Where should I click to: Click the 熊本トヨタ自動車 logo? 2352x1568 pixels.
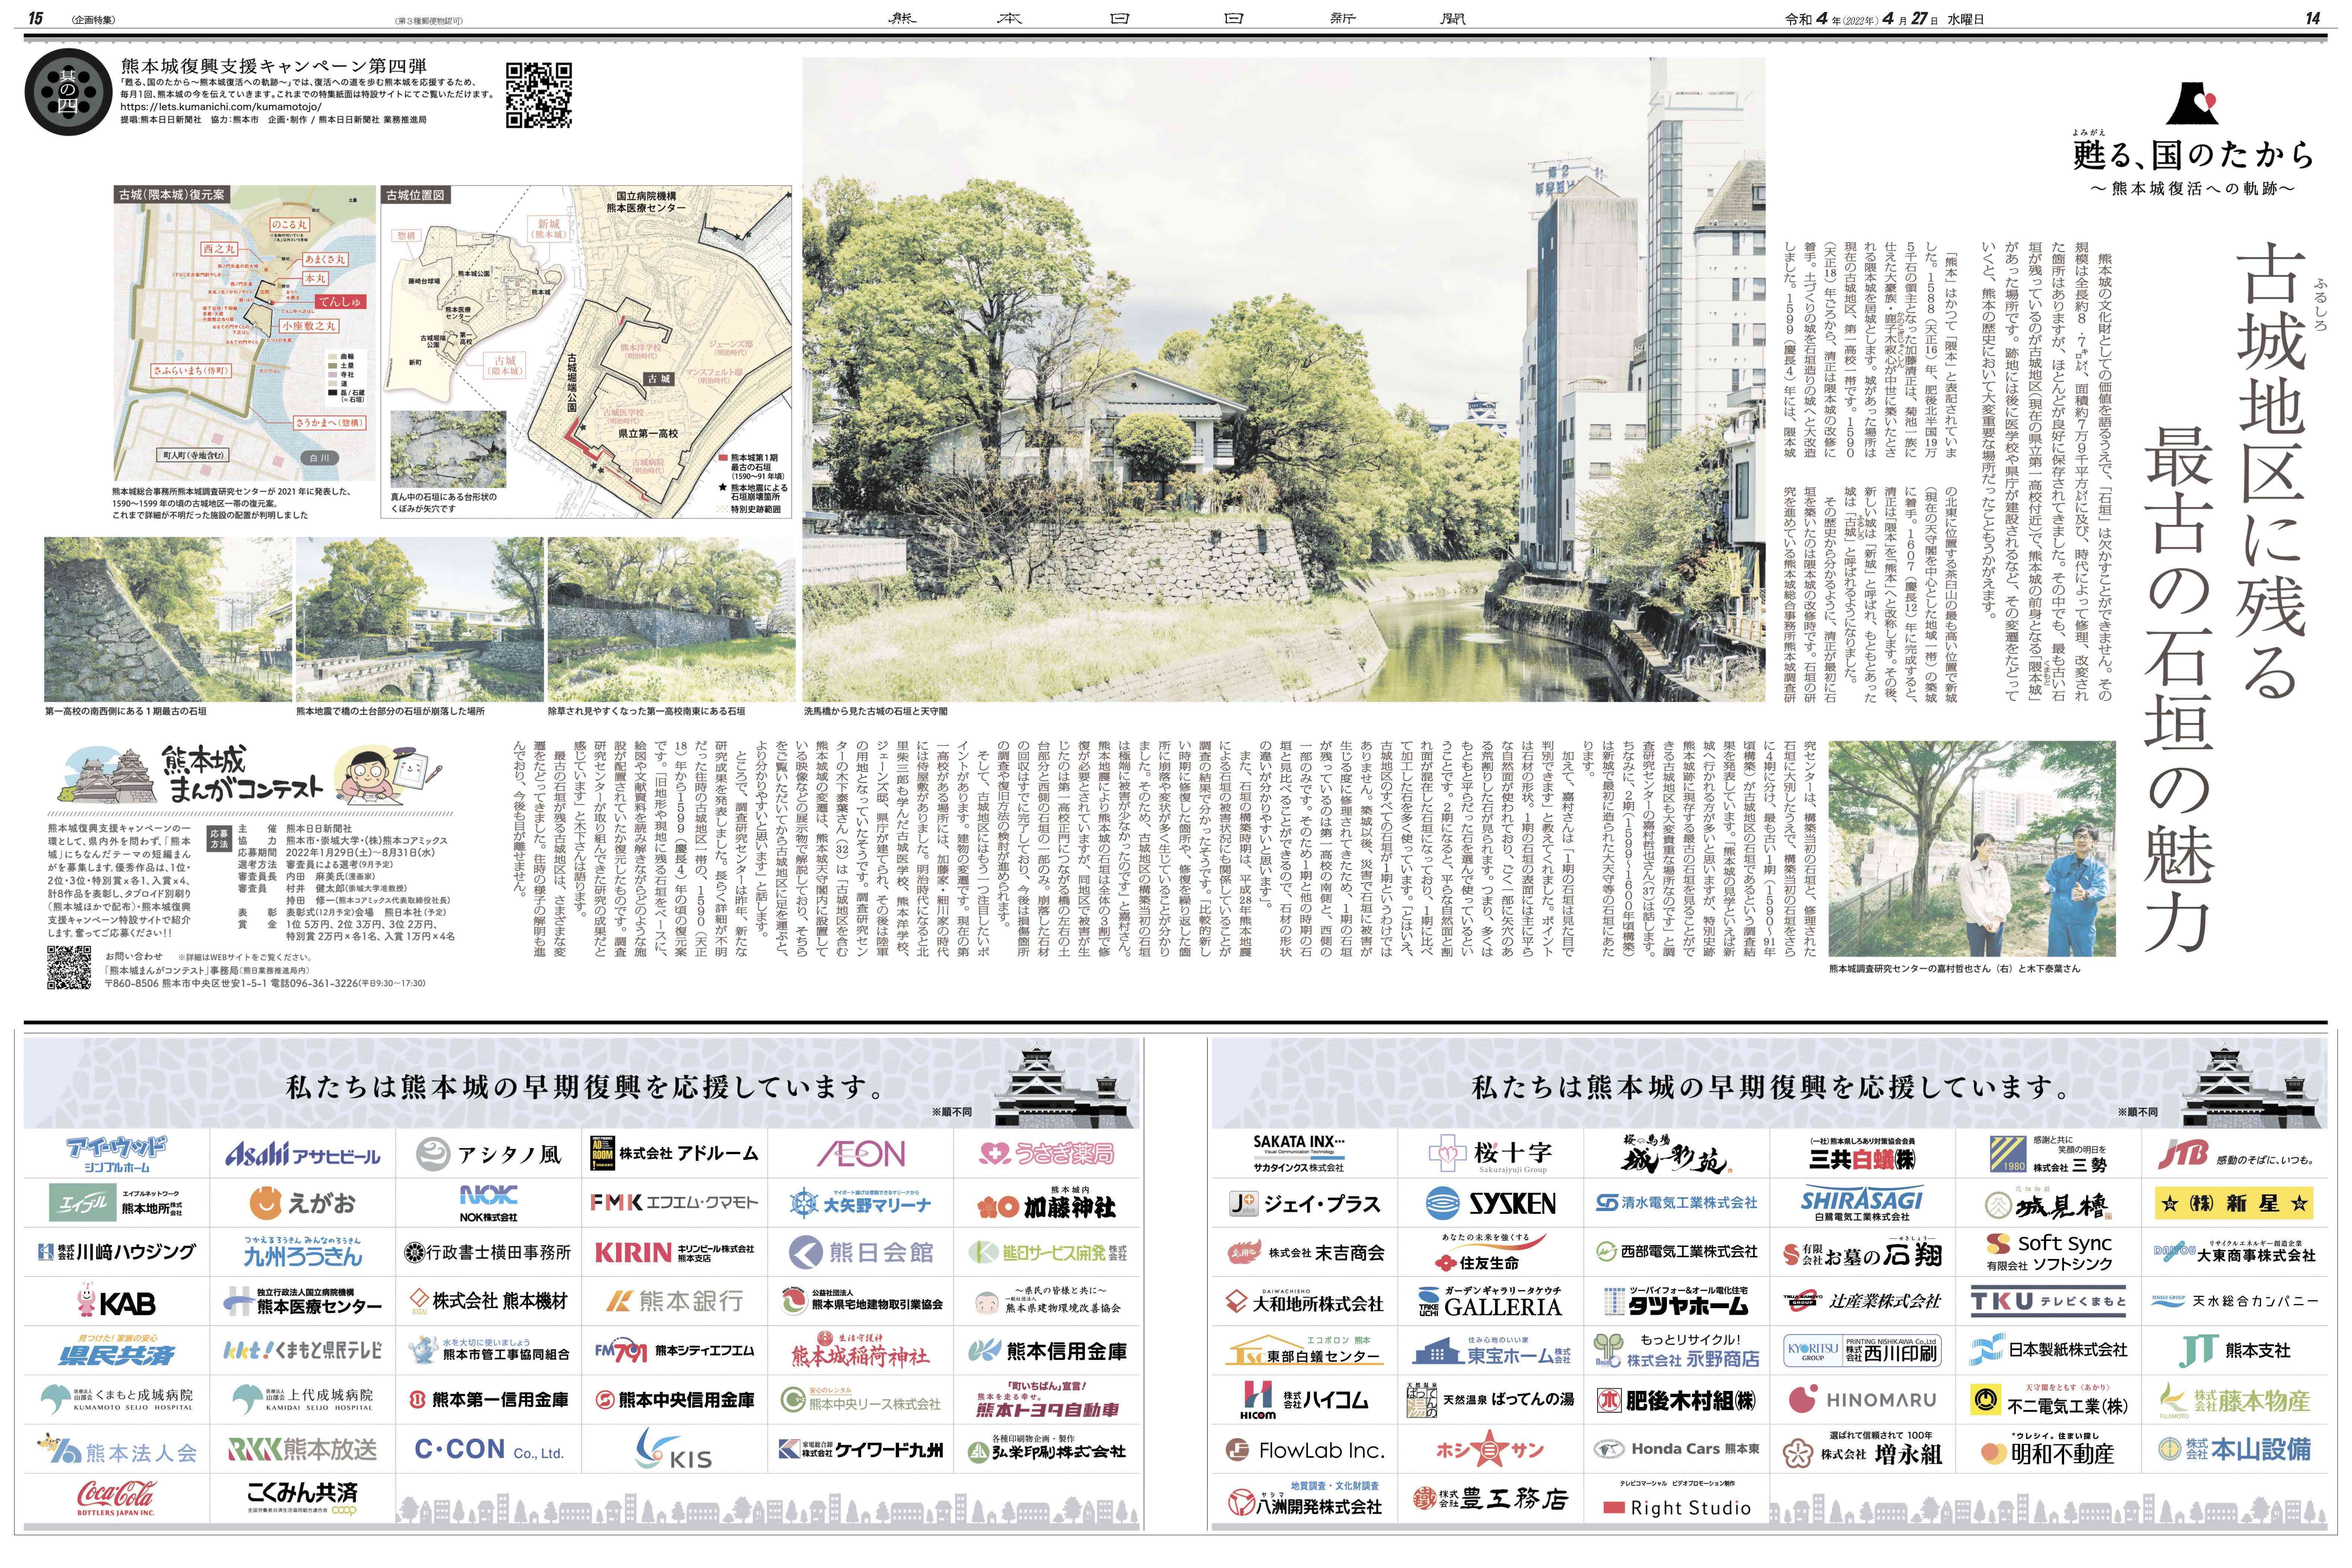(1048, 1400)
